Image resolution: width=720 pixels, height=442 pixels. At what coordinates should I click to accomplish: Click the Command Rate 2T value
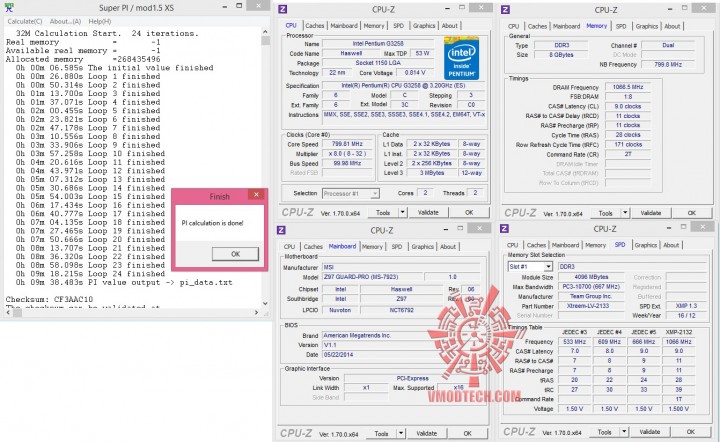click(x=628, y=154)
